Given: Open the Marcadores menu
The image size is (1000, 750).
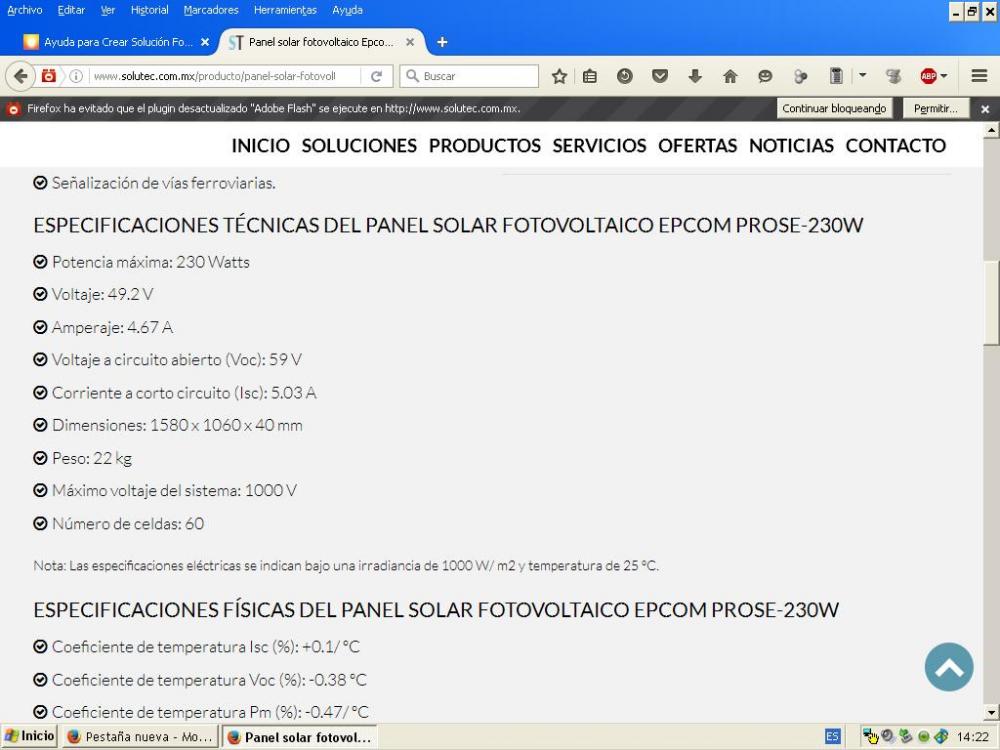Looking at the screenshot, I should (210, 10).
